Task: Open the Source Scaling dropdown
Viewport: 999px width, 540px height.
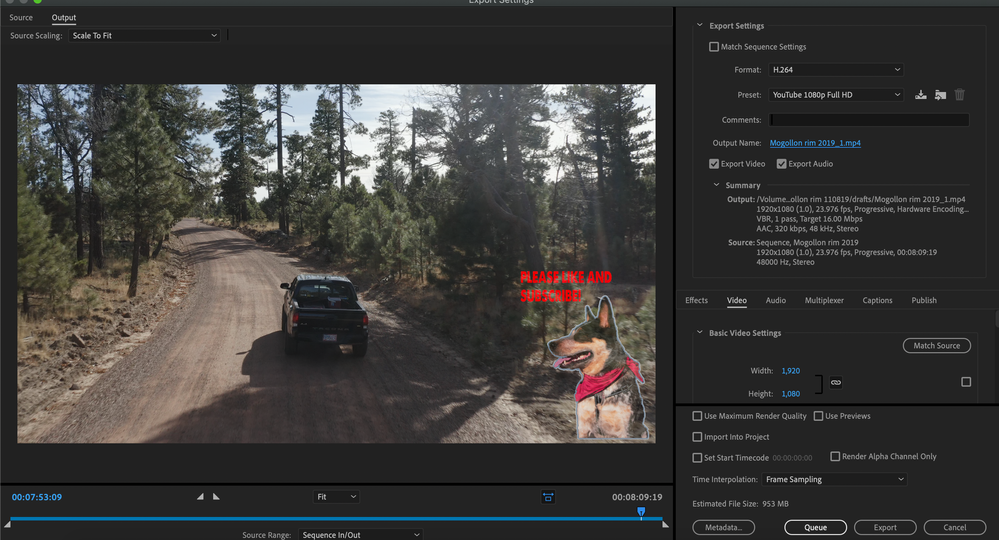Action: pyautogui.click(x=145, y=36)
